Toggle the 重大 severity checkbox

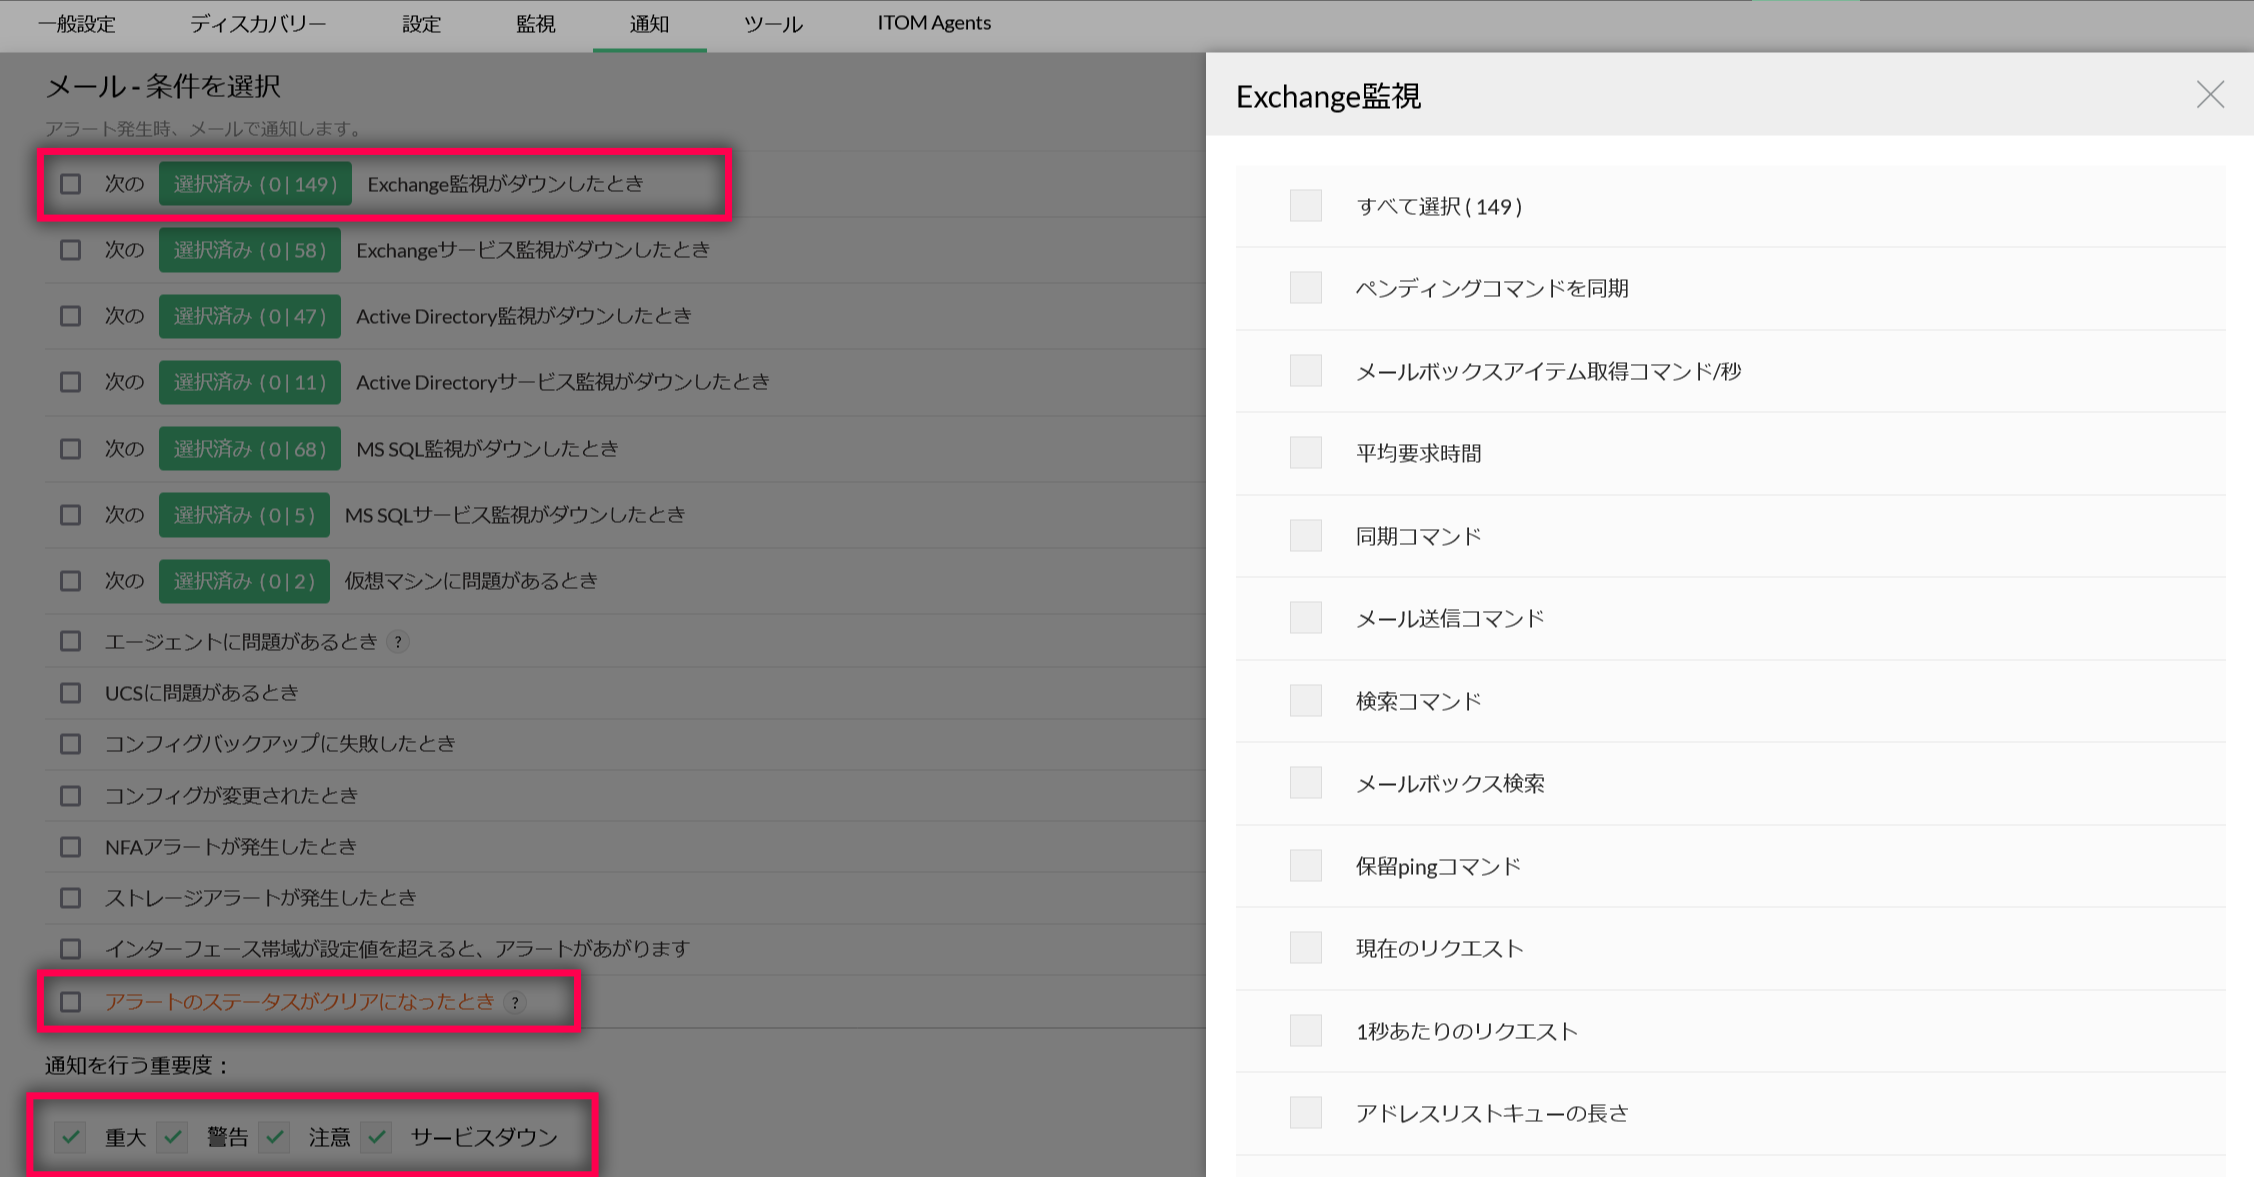[71, 1137]
